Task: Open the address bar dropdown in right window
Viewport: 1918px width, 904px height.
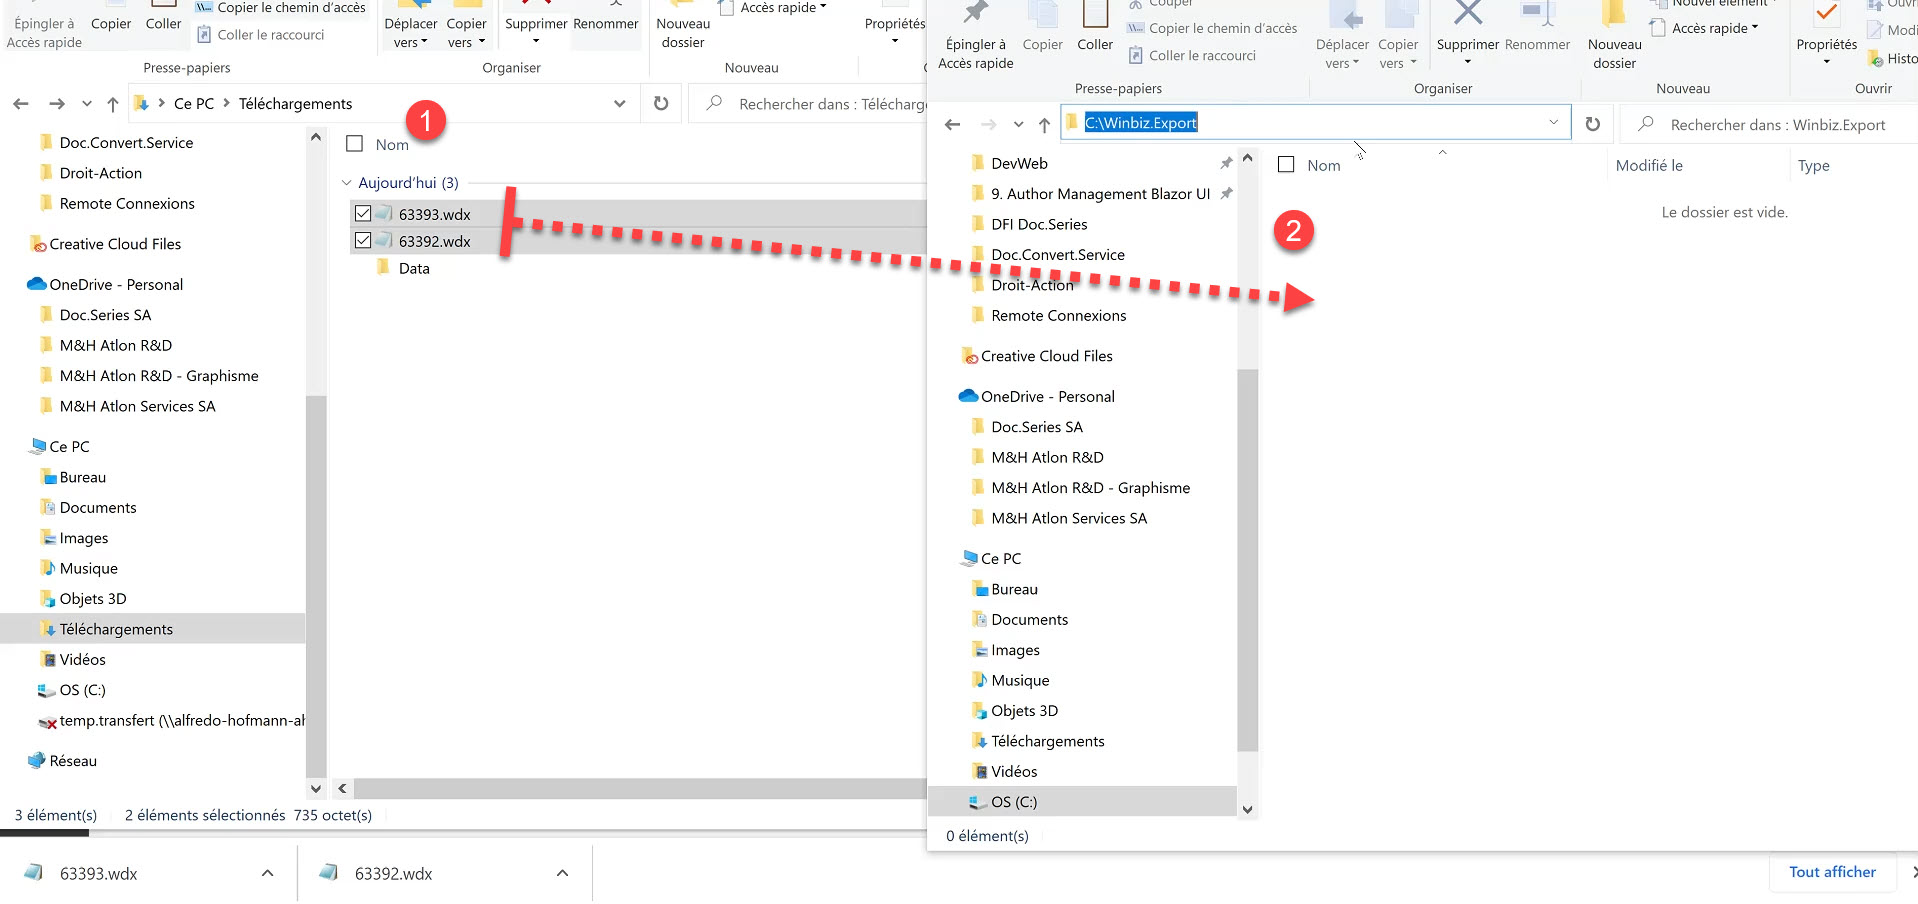Action: click(x=1553, y=123)
